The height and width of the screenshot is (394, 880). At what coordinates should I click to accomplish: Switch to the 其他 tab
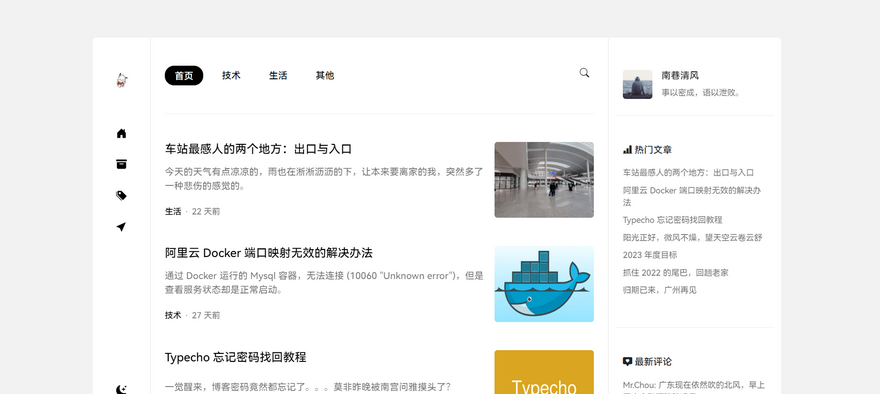[x=325, y=76]
